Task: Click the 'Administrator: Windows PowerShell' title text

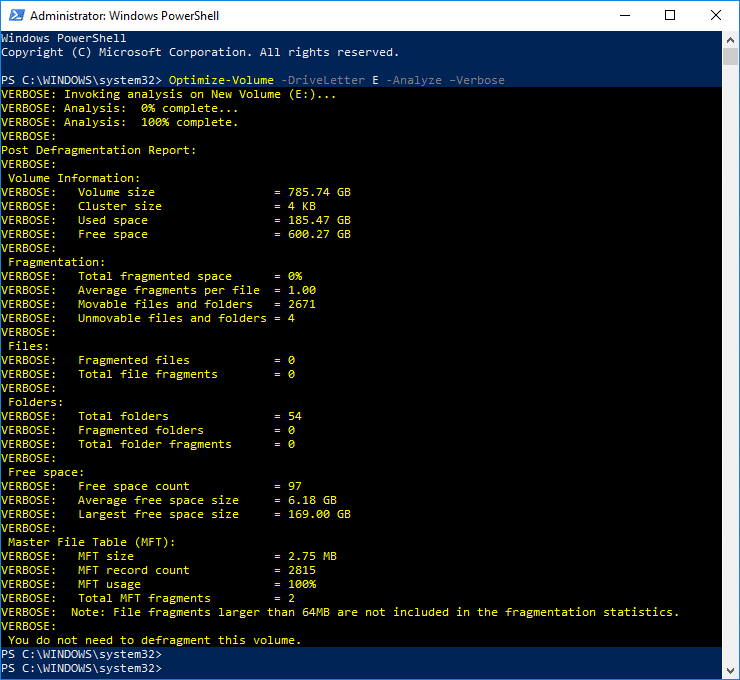Action: point(125,16)
